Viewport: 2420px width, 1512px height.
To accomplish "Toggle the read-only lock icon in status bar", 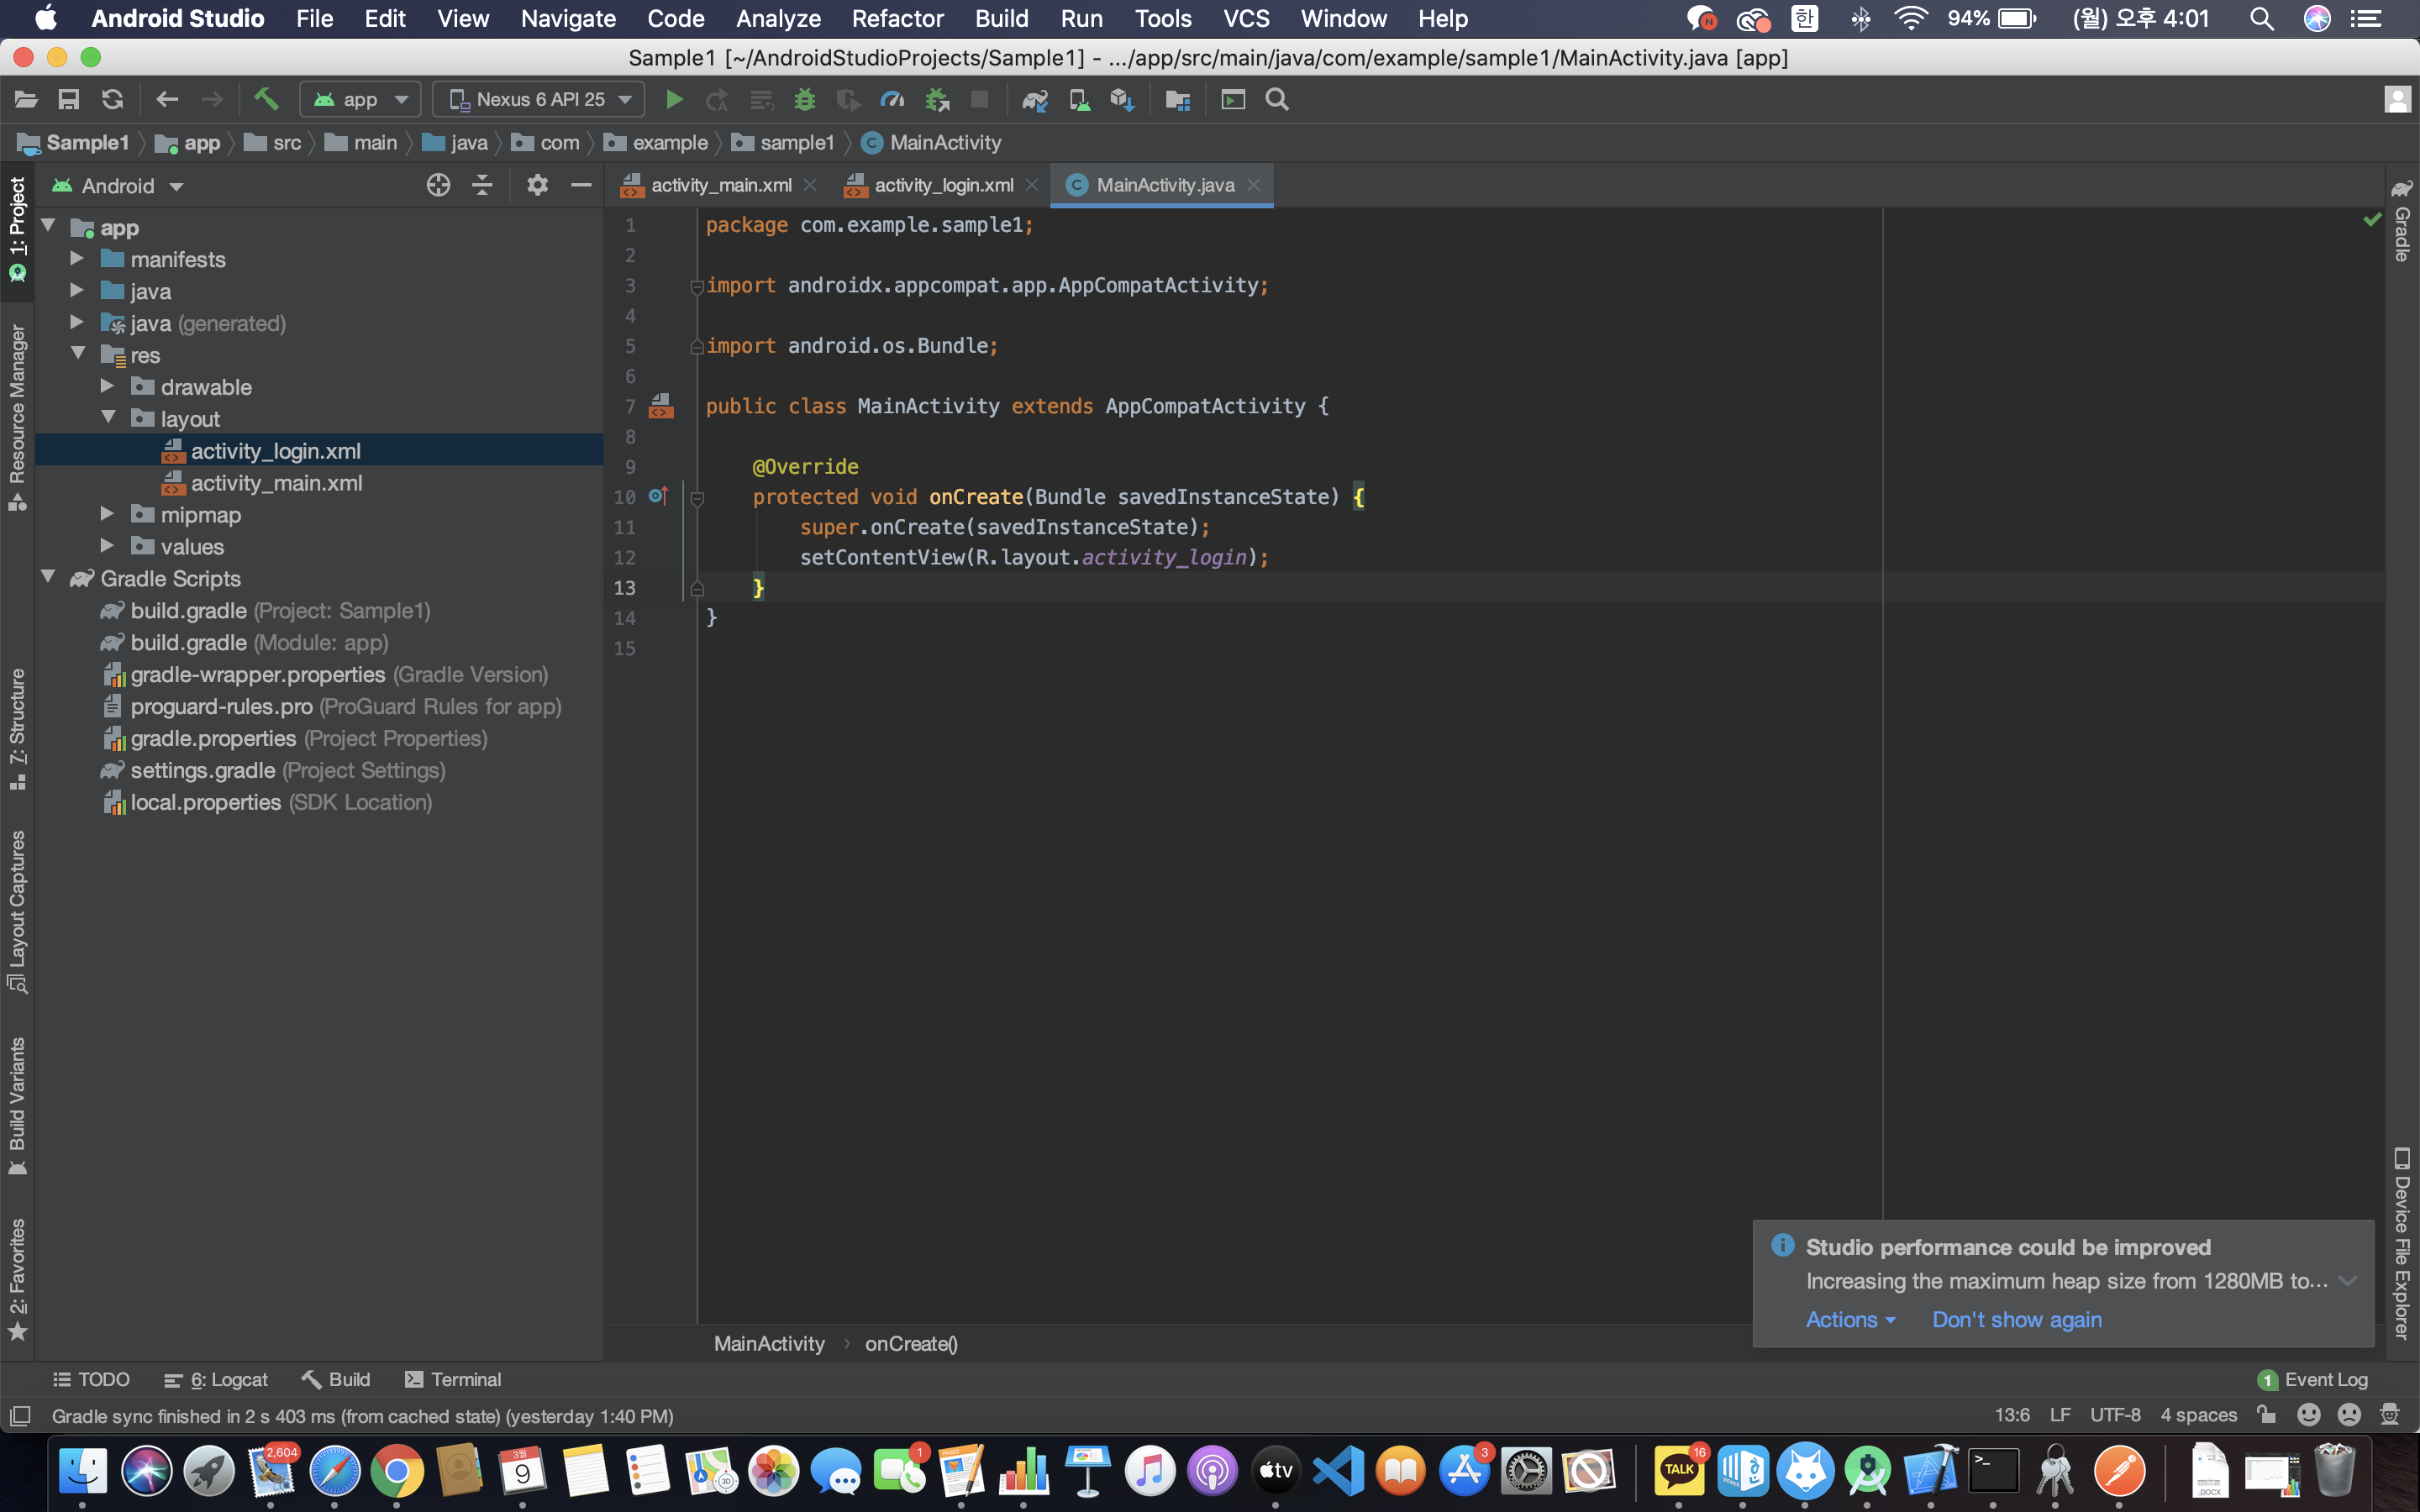I will pos(2266,1414).
